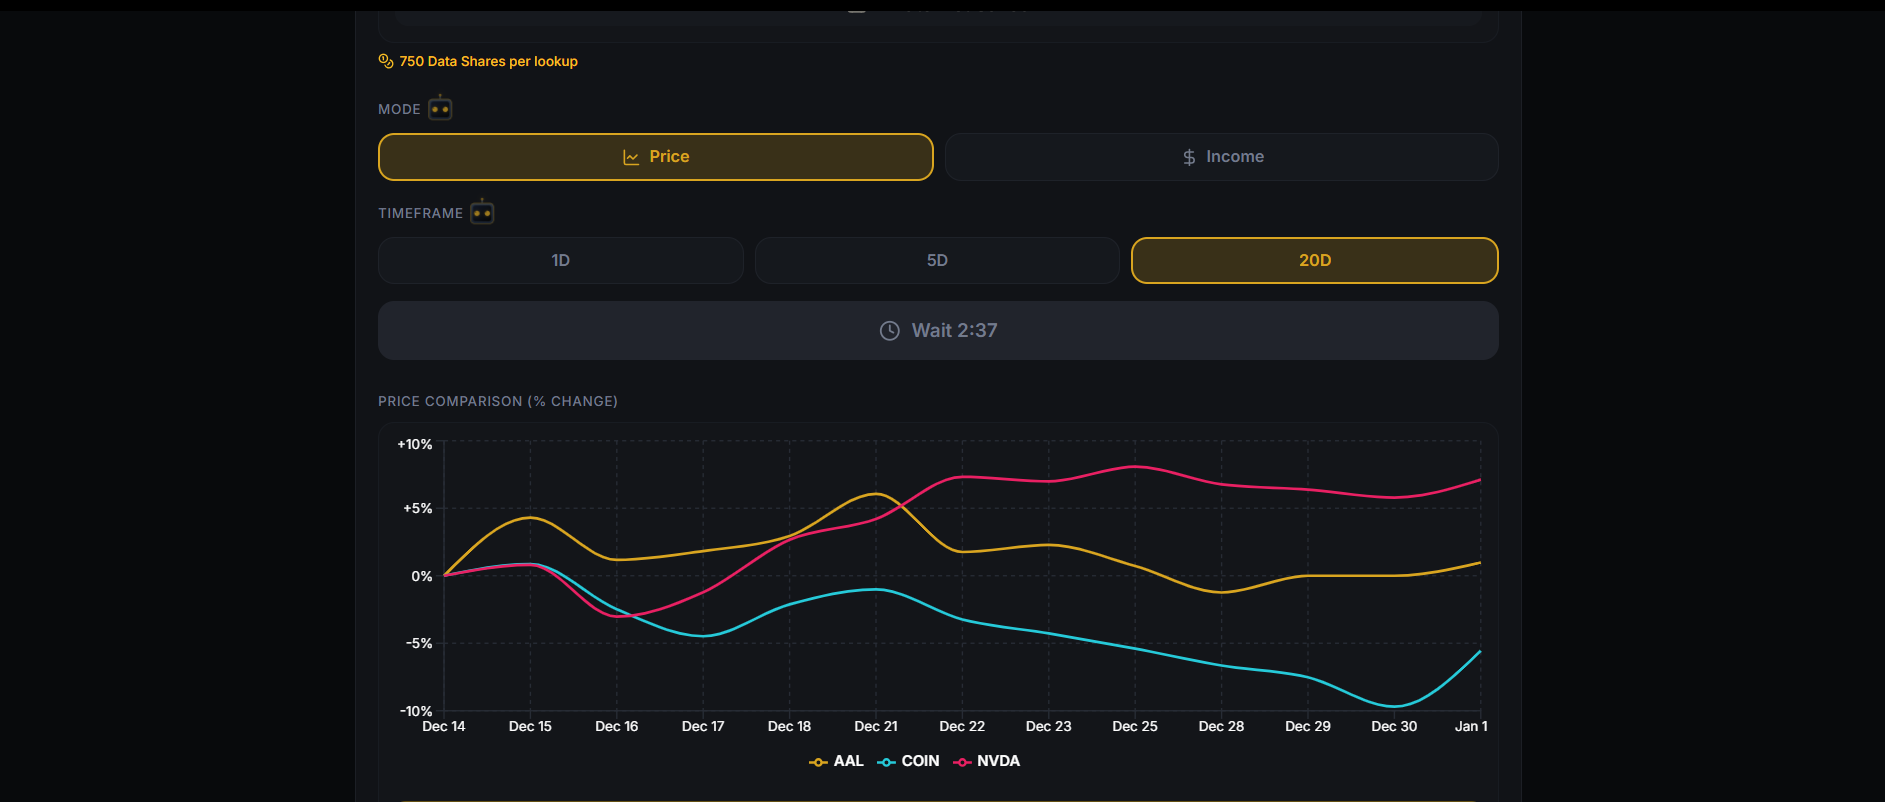Click the 750 Data Shares per lookup text
1885x802 pixels.
point(488,61)
